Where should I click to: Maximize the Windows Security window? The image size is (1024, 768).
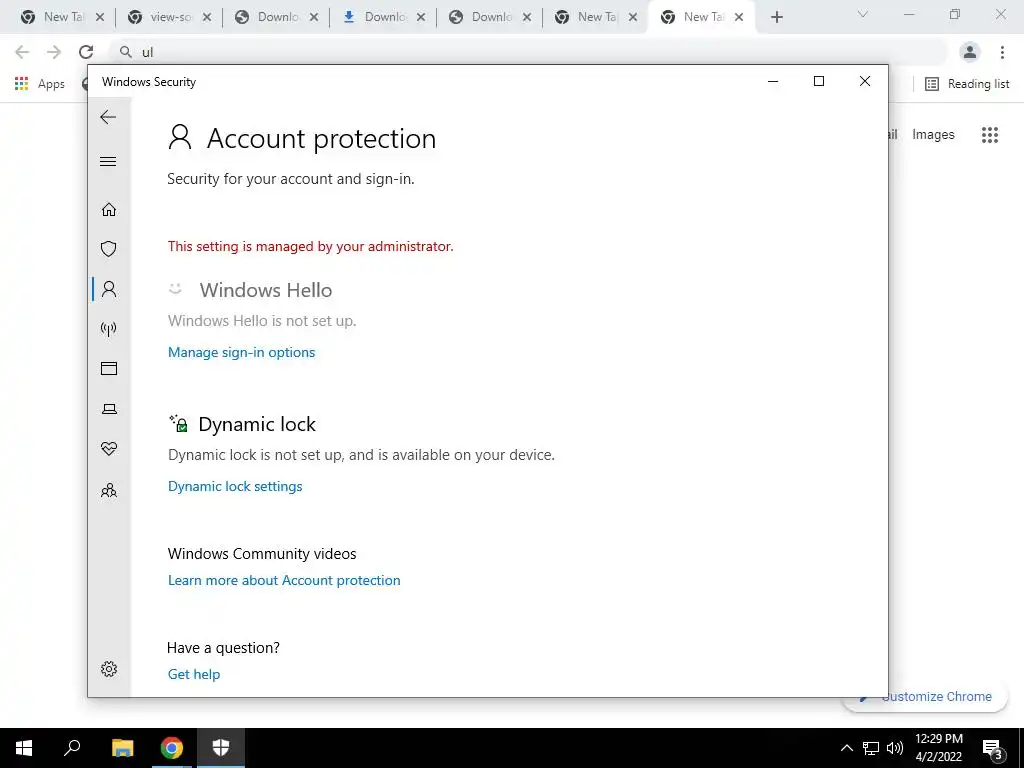pos(819,81)
